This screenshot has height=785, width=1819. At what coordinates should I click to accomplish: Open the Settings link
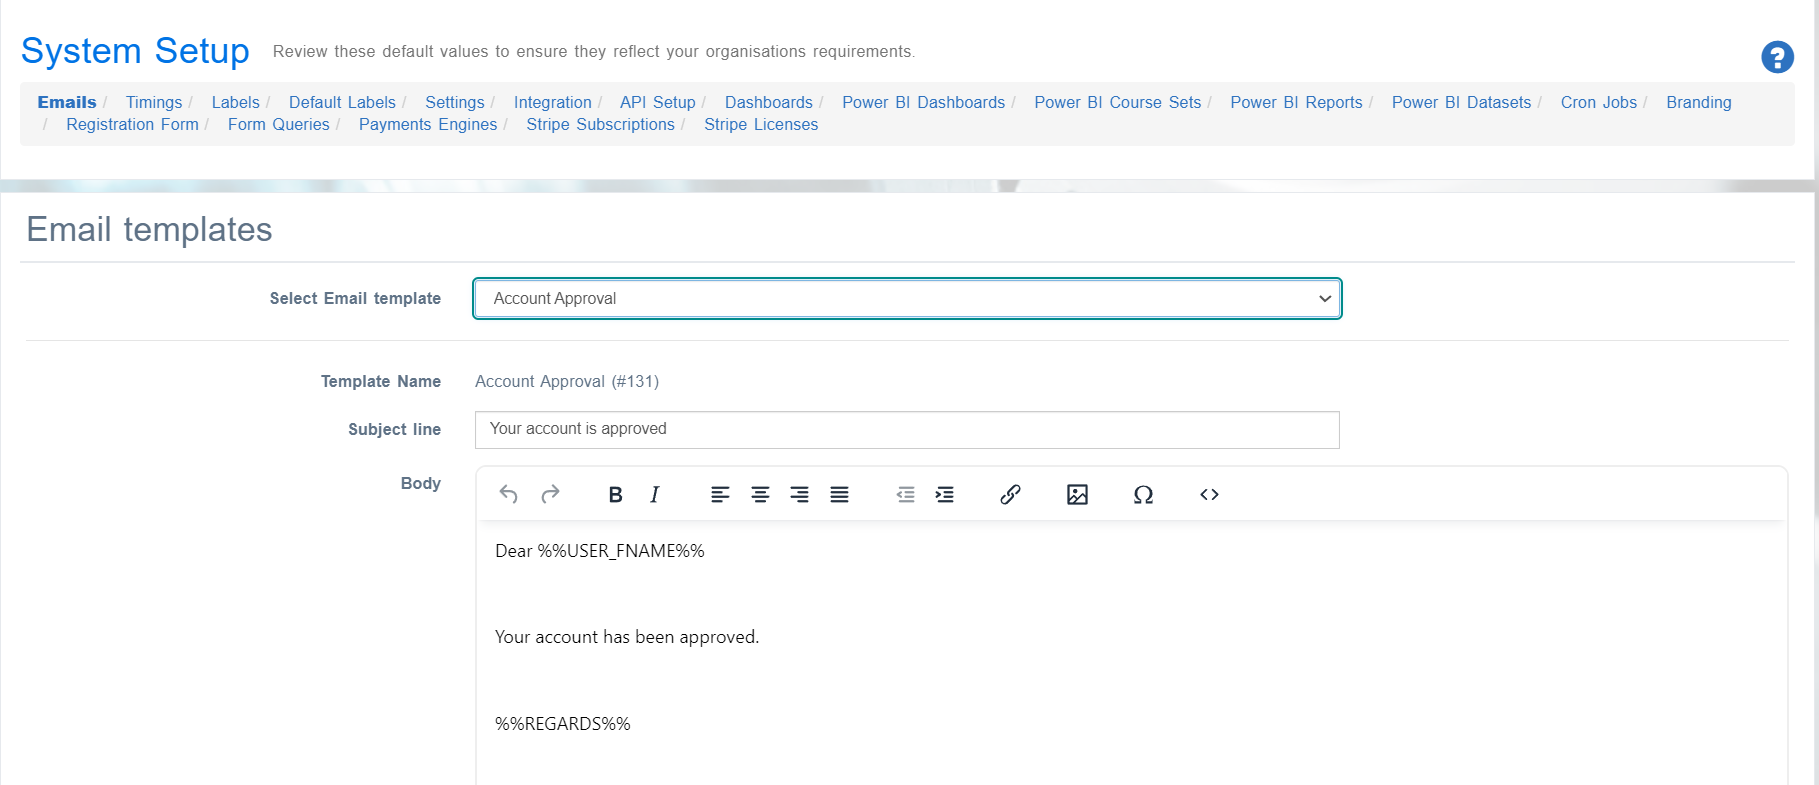(454, 102)
